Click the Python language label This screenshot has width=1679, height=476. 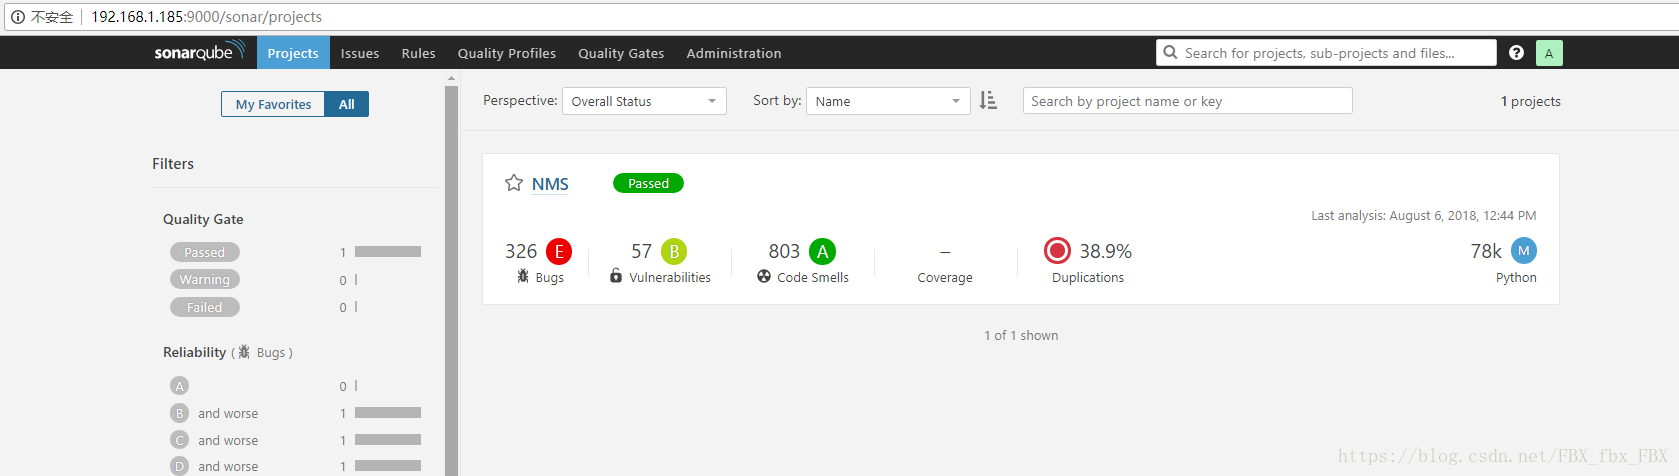pos(1516,277)
